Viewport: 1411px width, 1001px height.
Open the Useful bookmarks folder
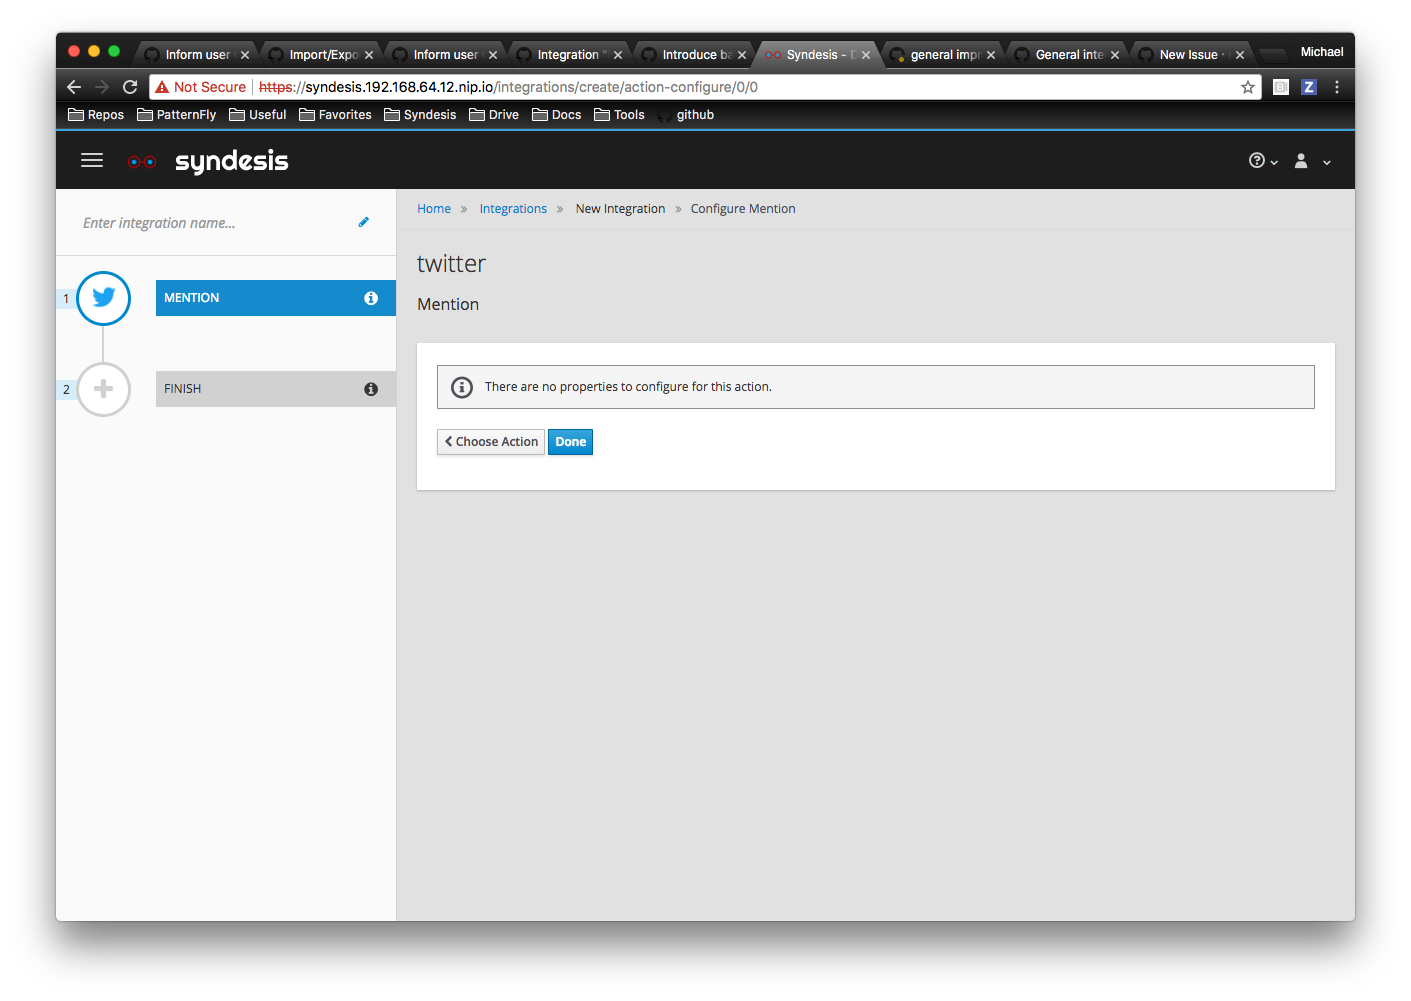pyautogui.click(x=258, y=115)
